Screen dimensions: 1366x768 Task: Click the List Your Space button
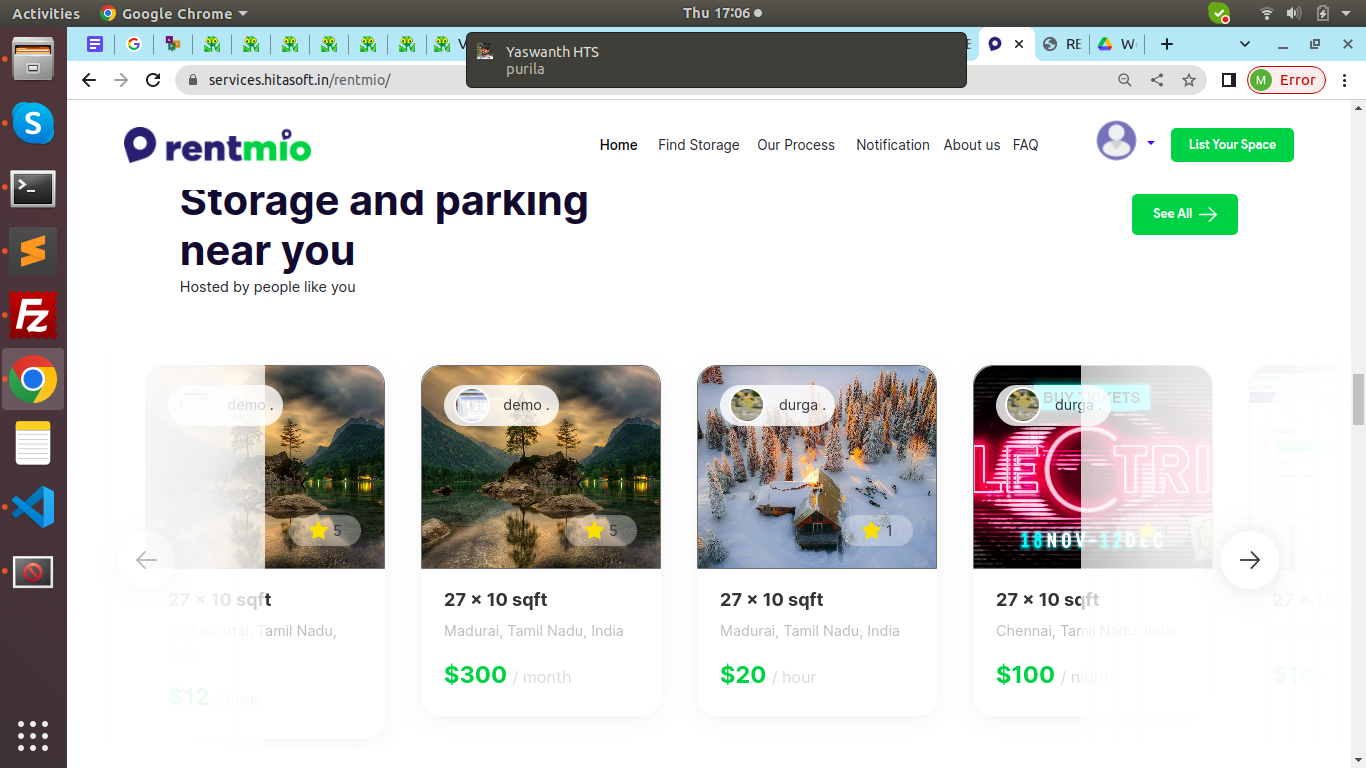tap(1232, 145)
